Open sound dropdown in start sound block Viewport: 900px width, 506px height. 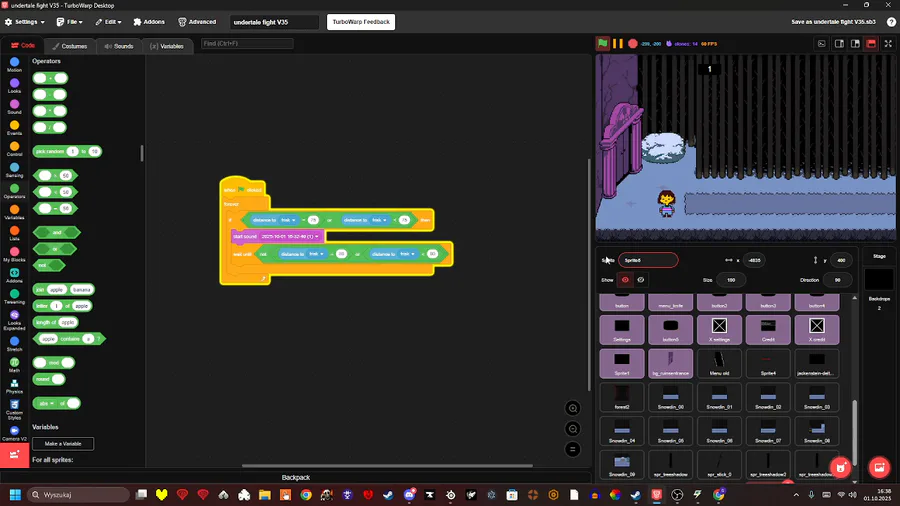pyautogui.click(x=290, y=236)
